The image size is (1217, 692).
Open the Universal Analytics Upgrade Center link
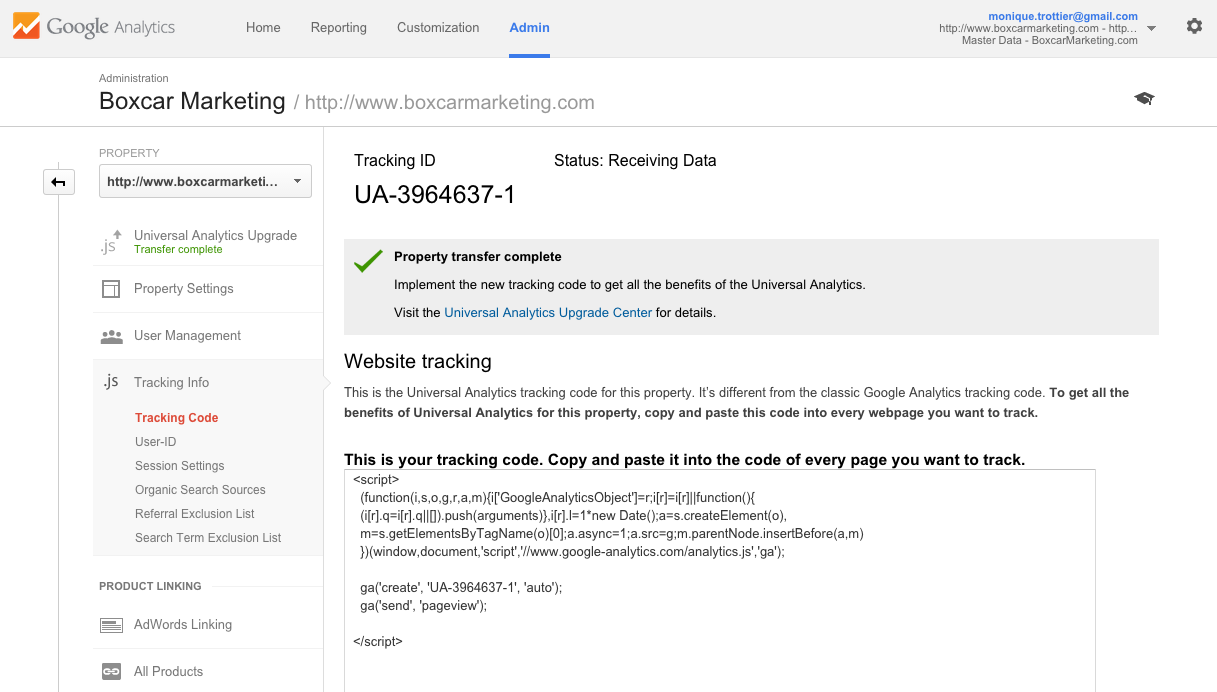(x=548, y=312)
